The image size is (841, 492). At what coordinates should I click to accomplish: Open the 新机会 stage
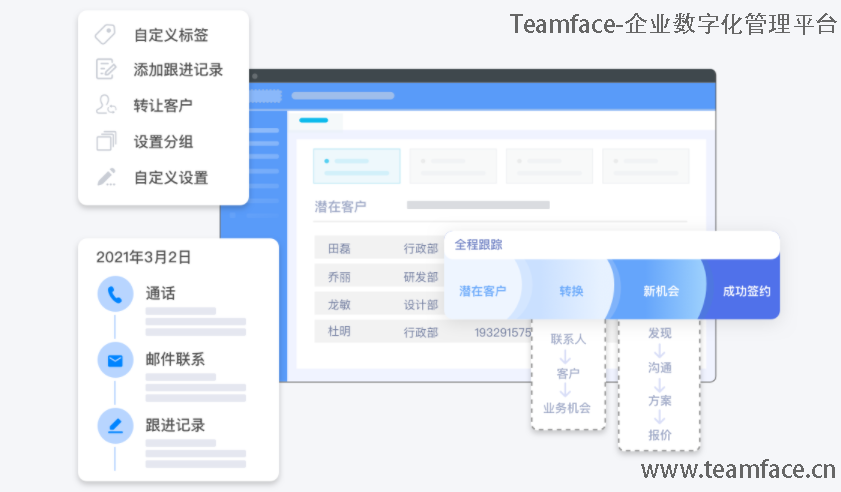pyautogui.click(x=661, y=291)
